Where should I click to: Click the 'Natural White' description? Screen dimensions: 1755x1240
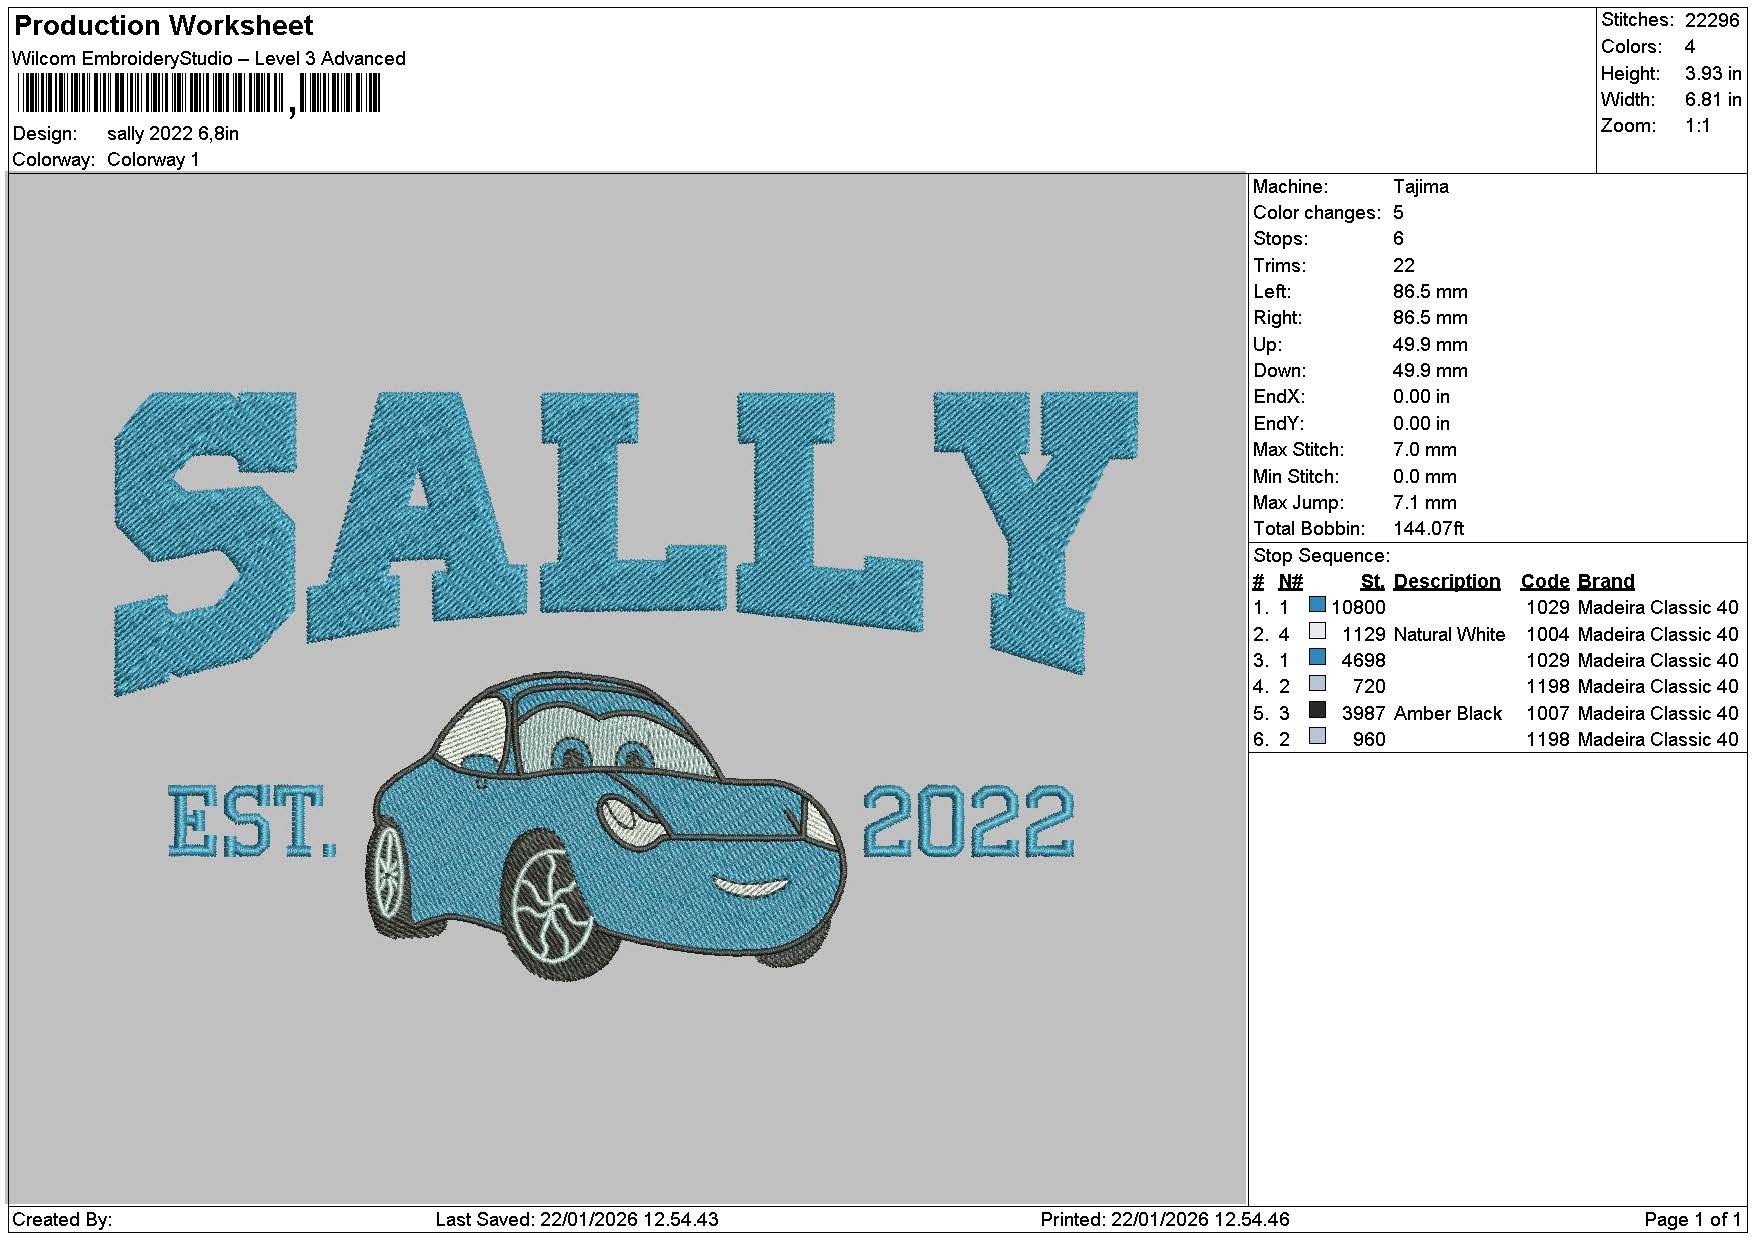[x=1449, y=635]
